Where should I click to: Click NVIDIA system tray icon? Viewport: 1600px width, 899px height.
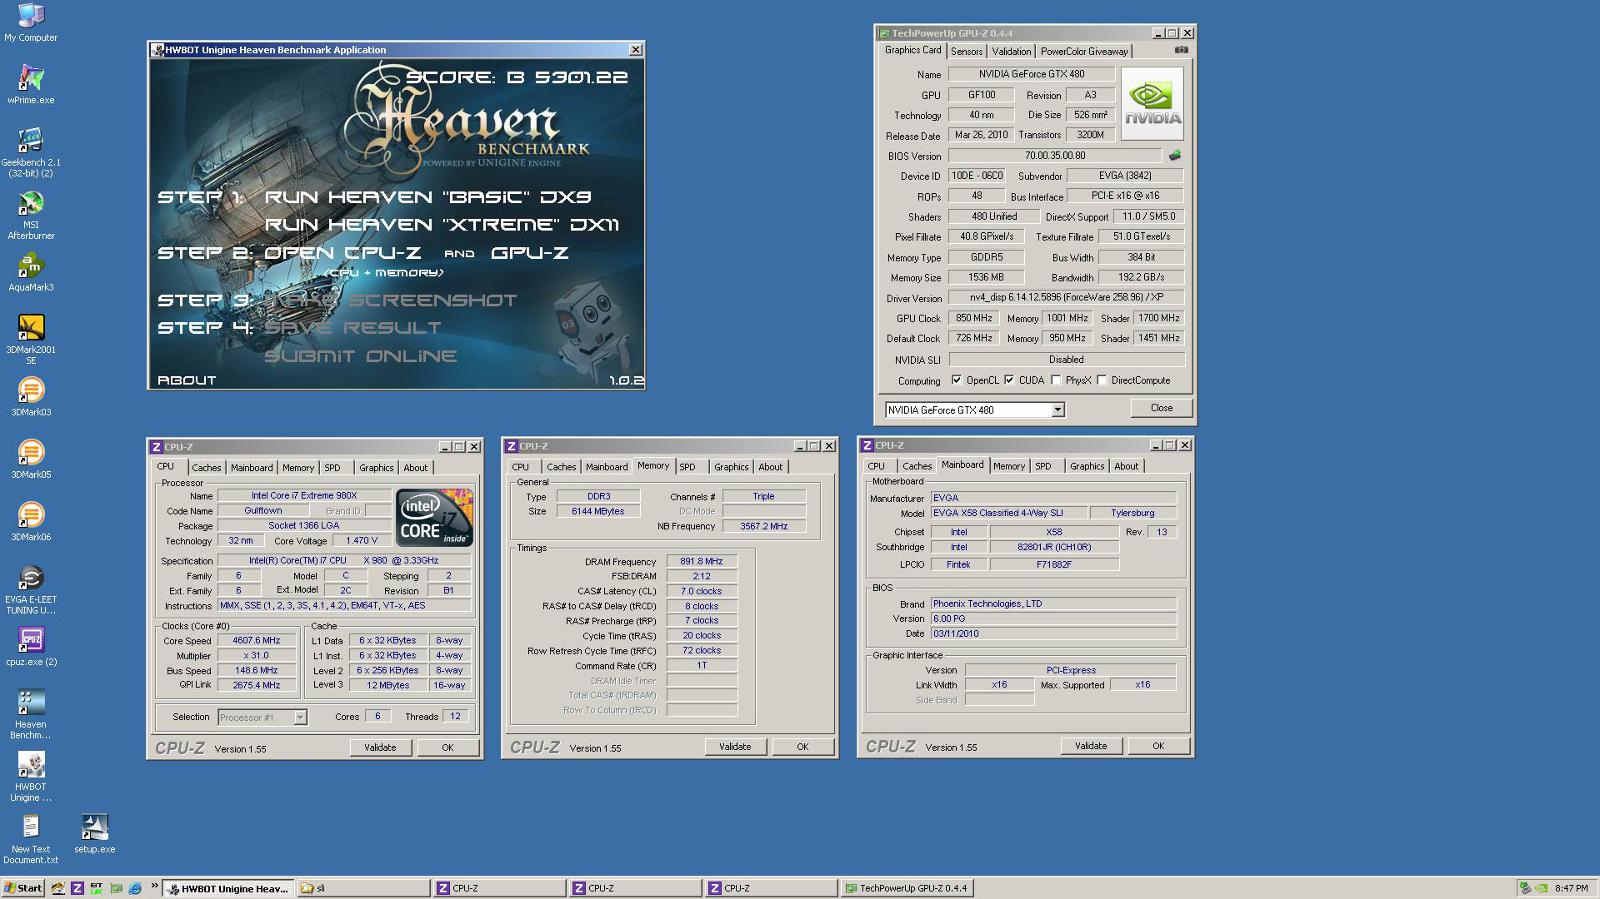click(x=1541, y=888)
